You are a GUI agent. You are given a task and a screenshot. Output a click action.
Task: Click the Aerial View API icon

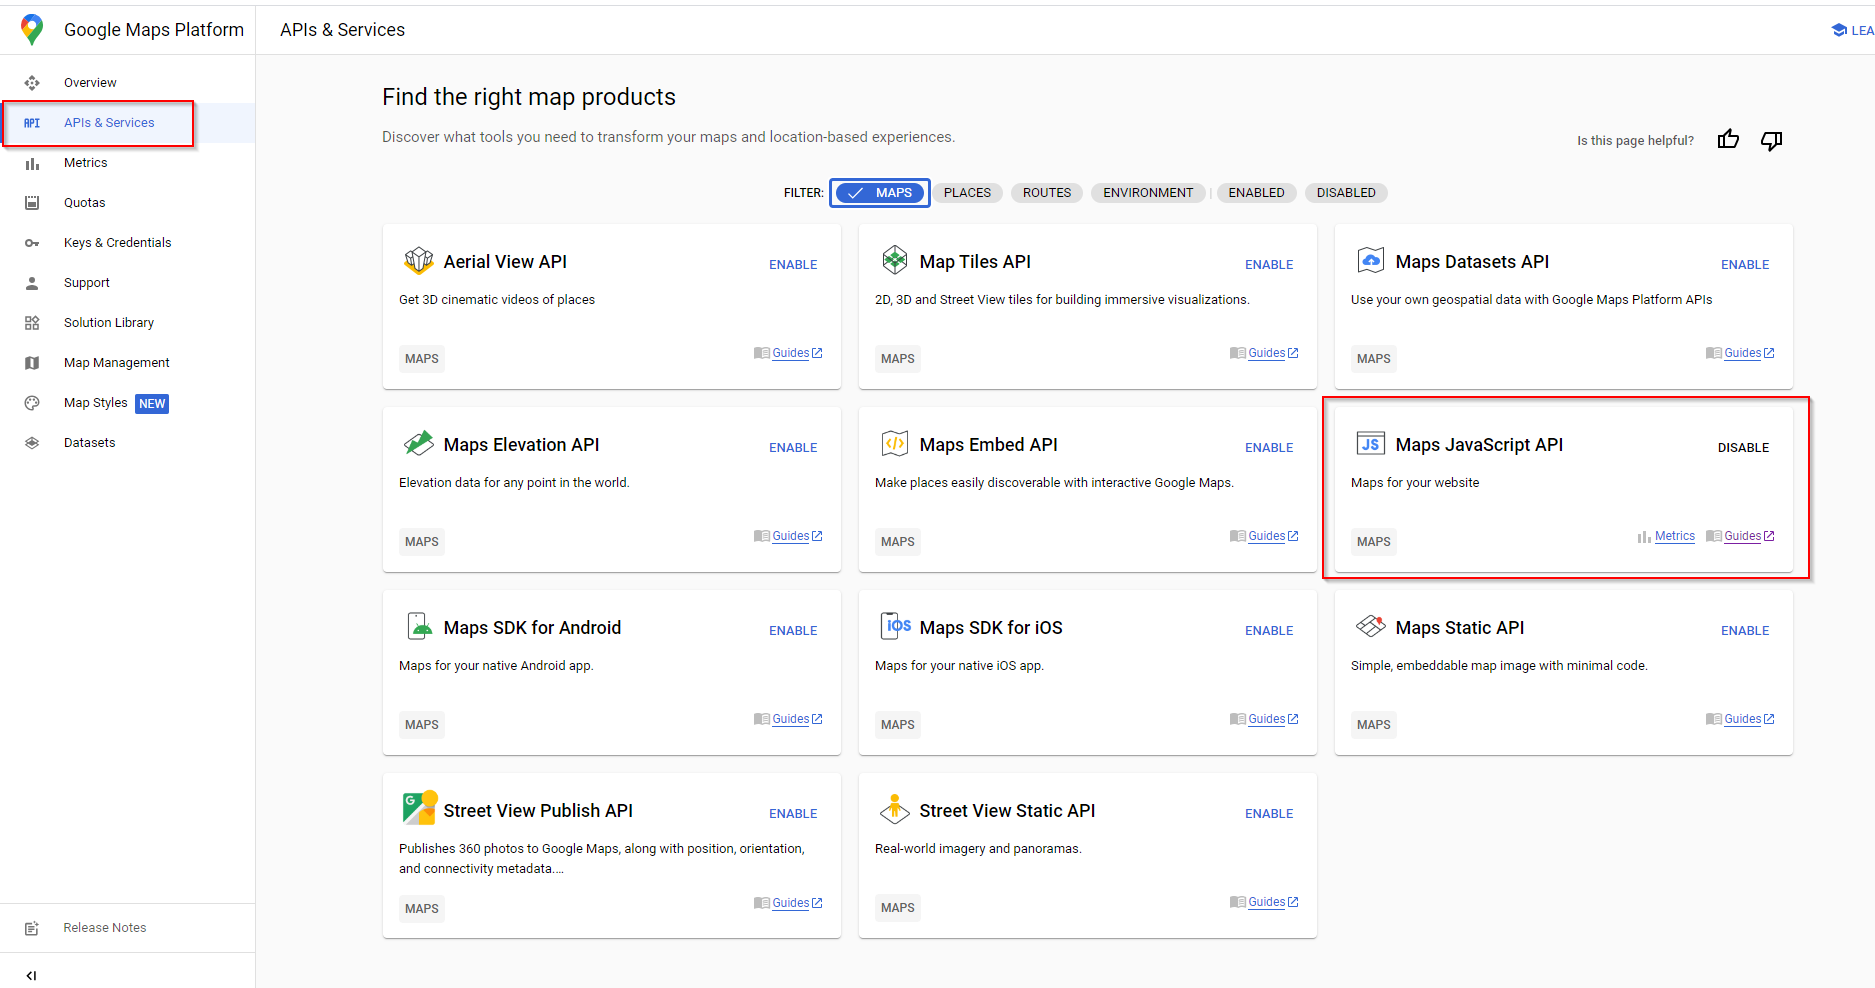point(418,261)
